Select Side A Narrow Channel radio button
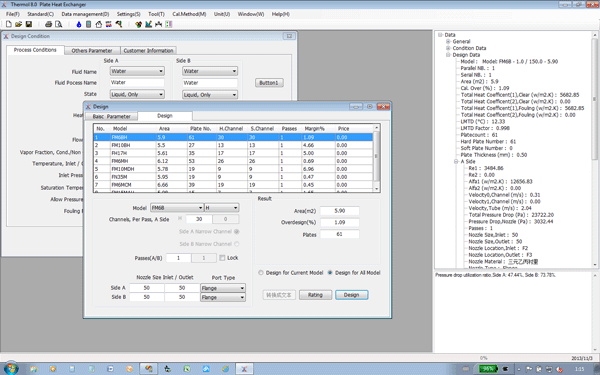 (x=236, y=232)
